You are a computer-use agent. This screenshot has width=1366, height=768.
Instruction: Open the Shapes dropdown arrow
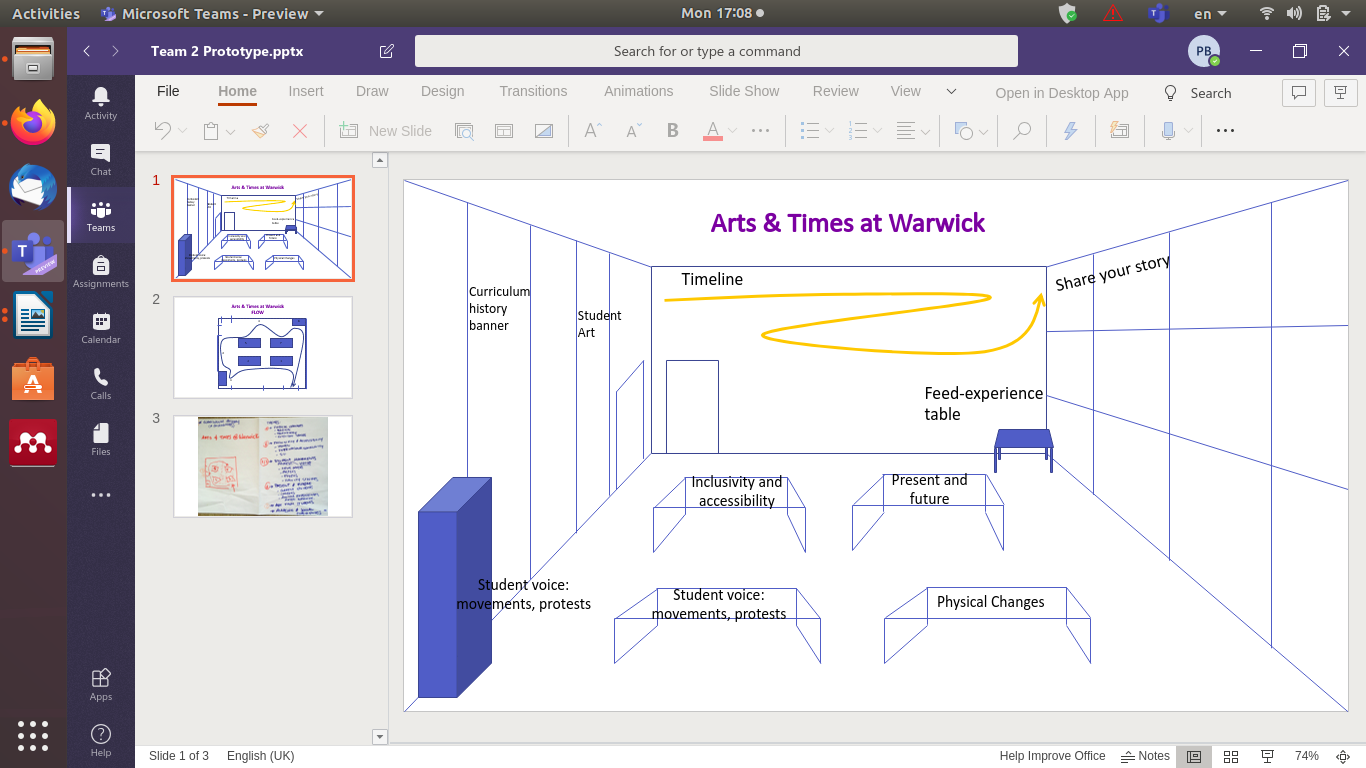coord(984,131)
